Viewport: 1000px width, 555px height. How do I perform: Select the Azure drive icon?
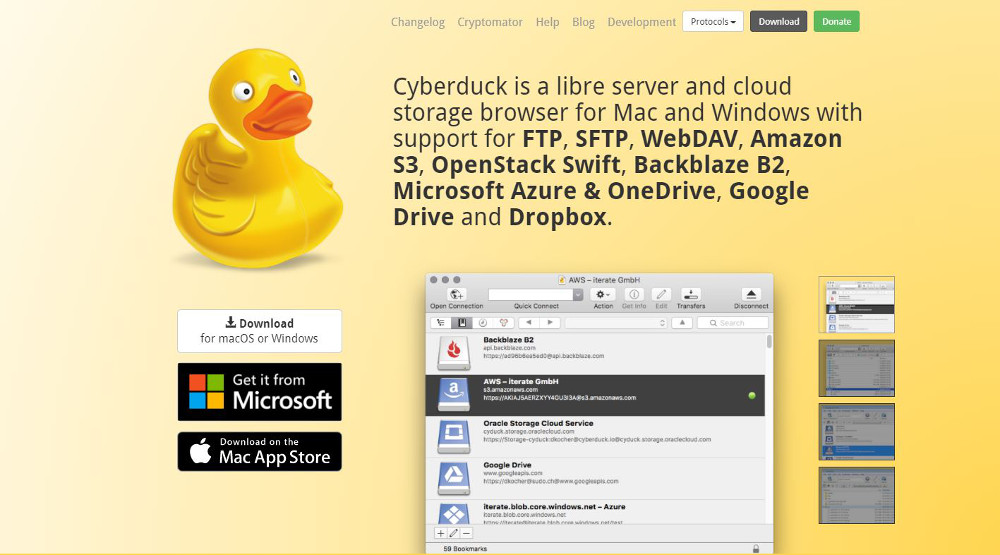tap(453, 514)
